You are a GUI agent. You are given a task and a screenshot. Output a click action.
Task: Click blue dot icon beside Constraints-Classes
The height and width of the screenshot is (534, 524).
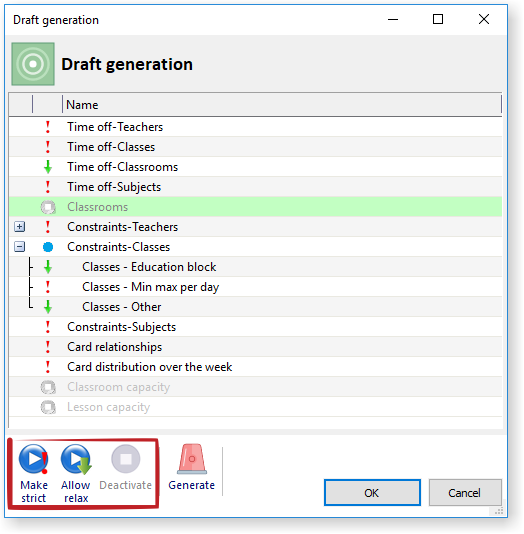coord(48,247)
